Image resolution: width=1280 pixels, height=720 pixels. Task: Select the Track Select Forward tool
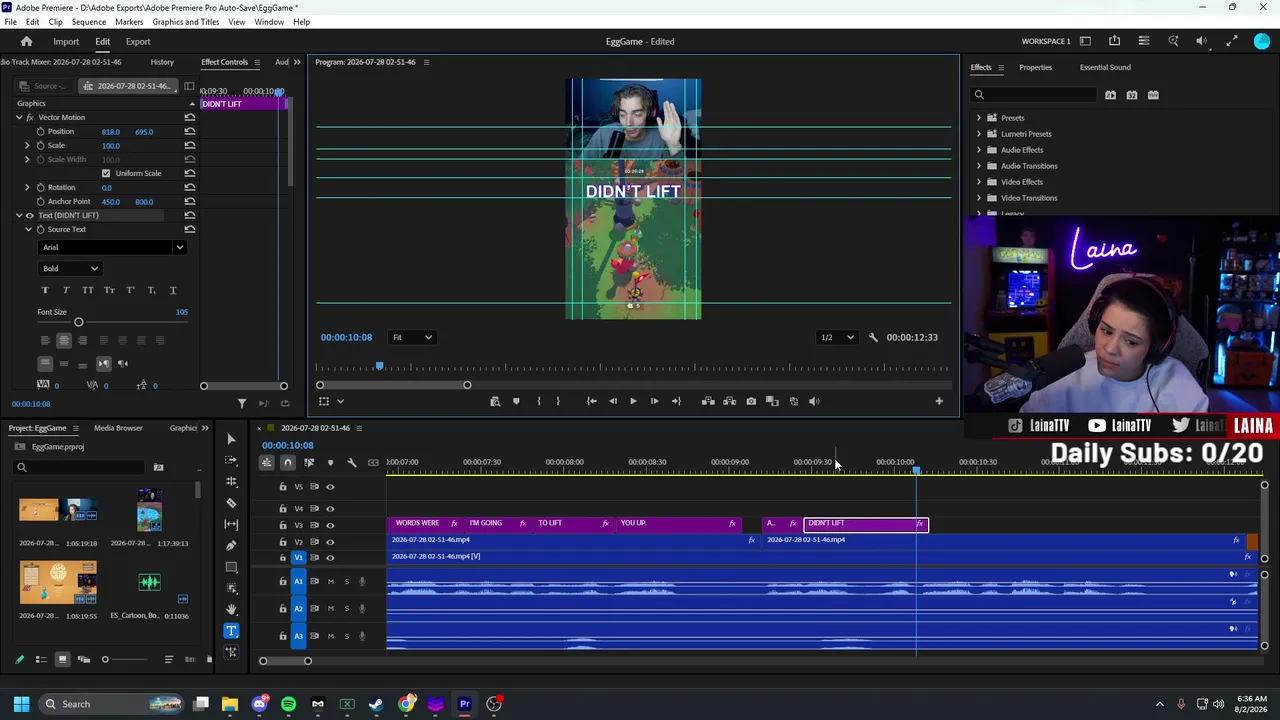click(x=231, y=460)
